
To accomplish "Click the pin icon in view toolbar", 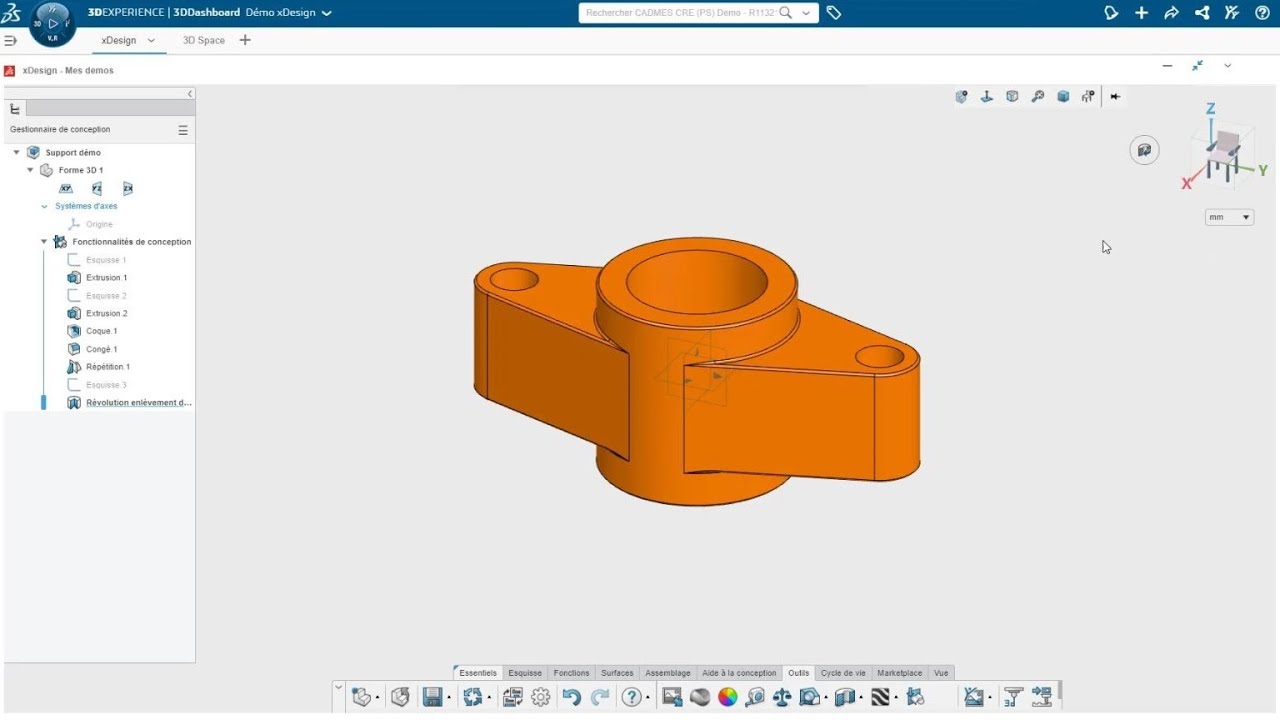I will (x=1115, y=96).
